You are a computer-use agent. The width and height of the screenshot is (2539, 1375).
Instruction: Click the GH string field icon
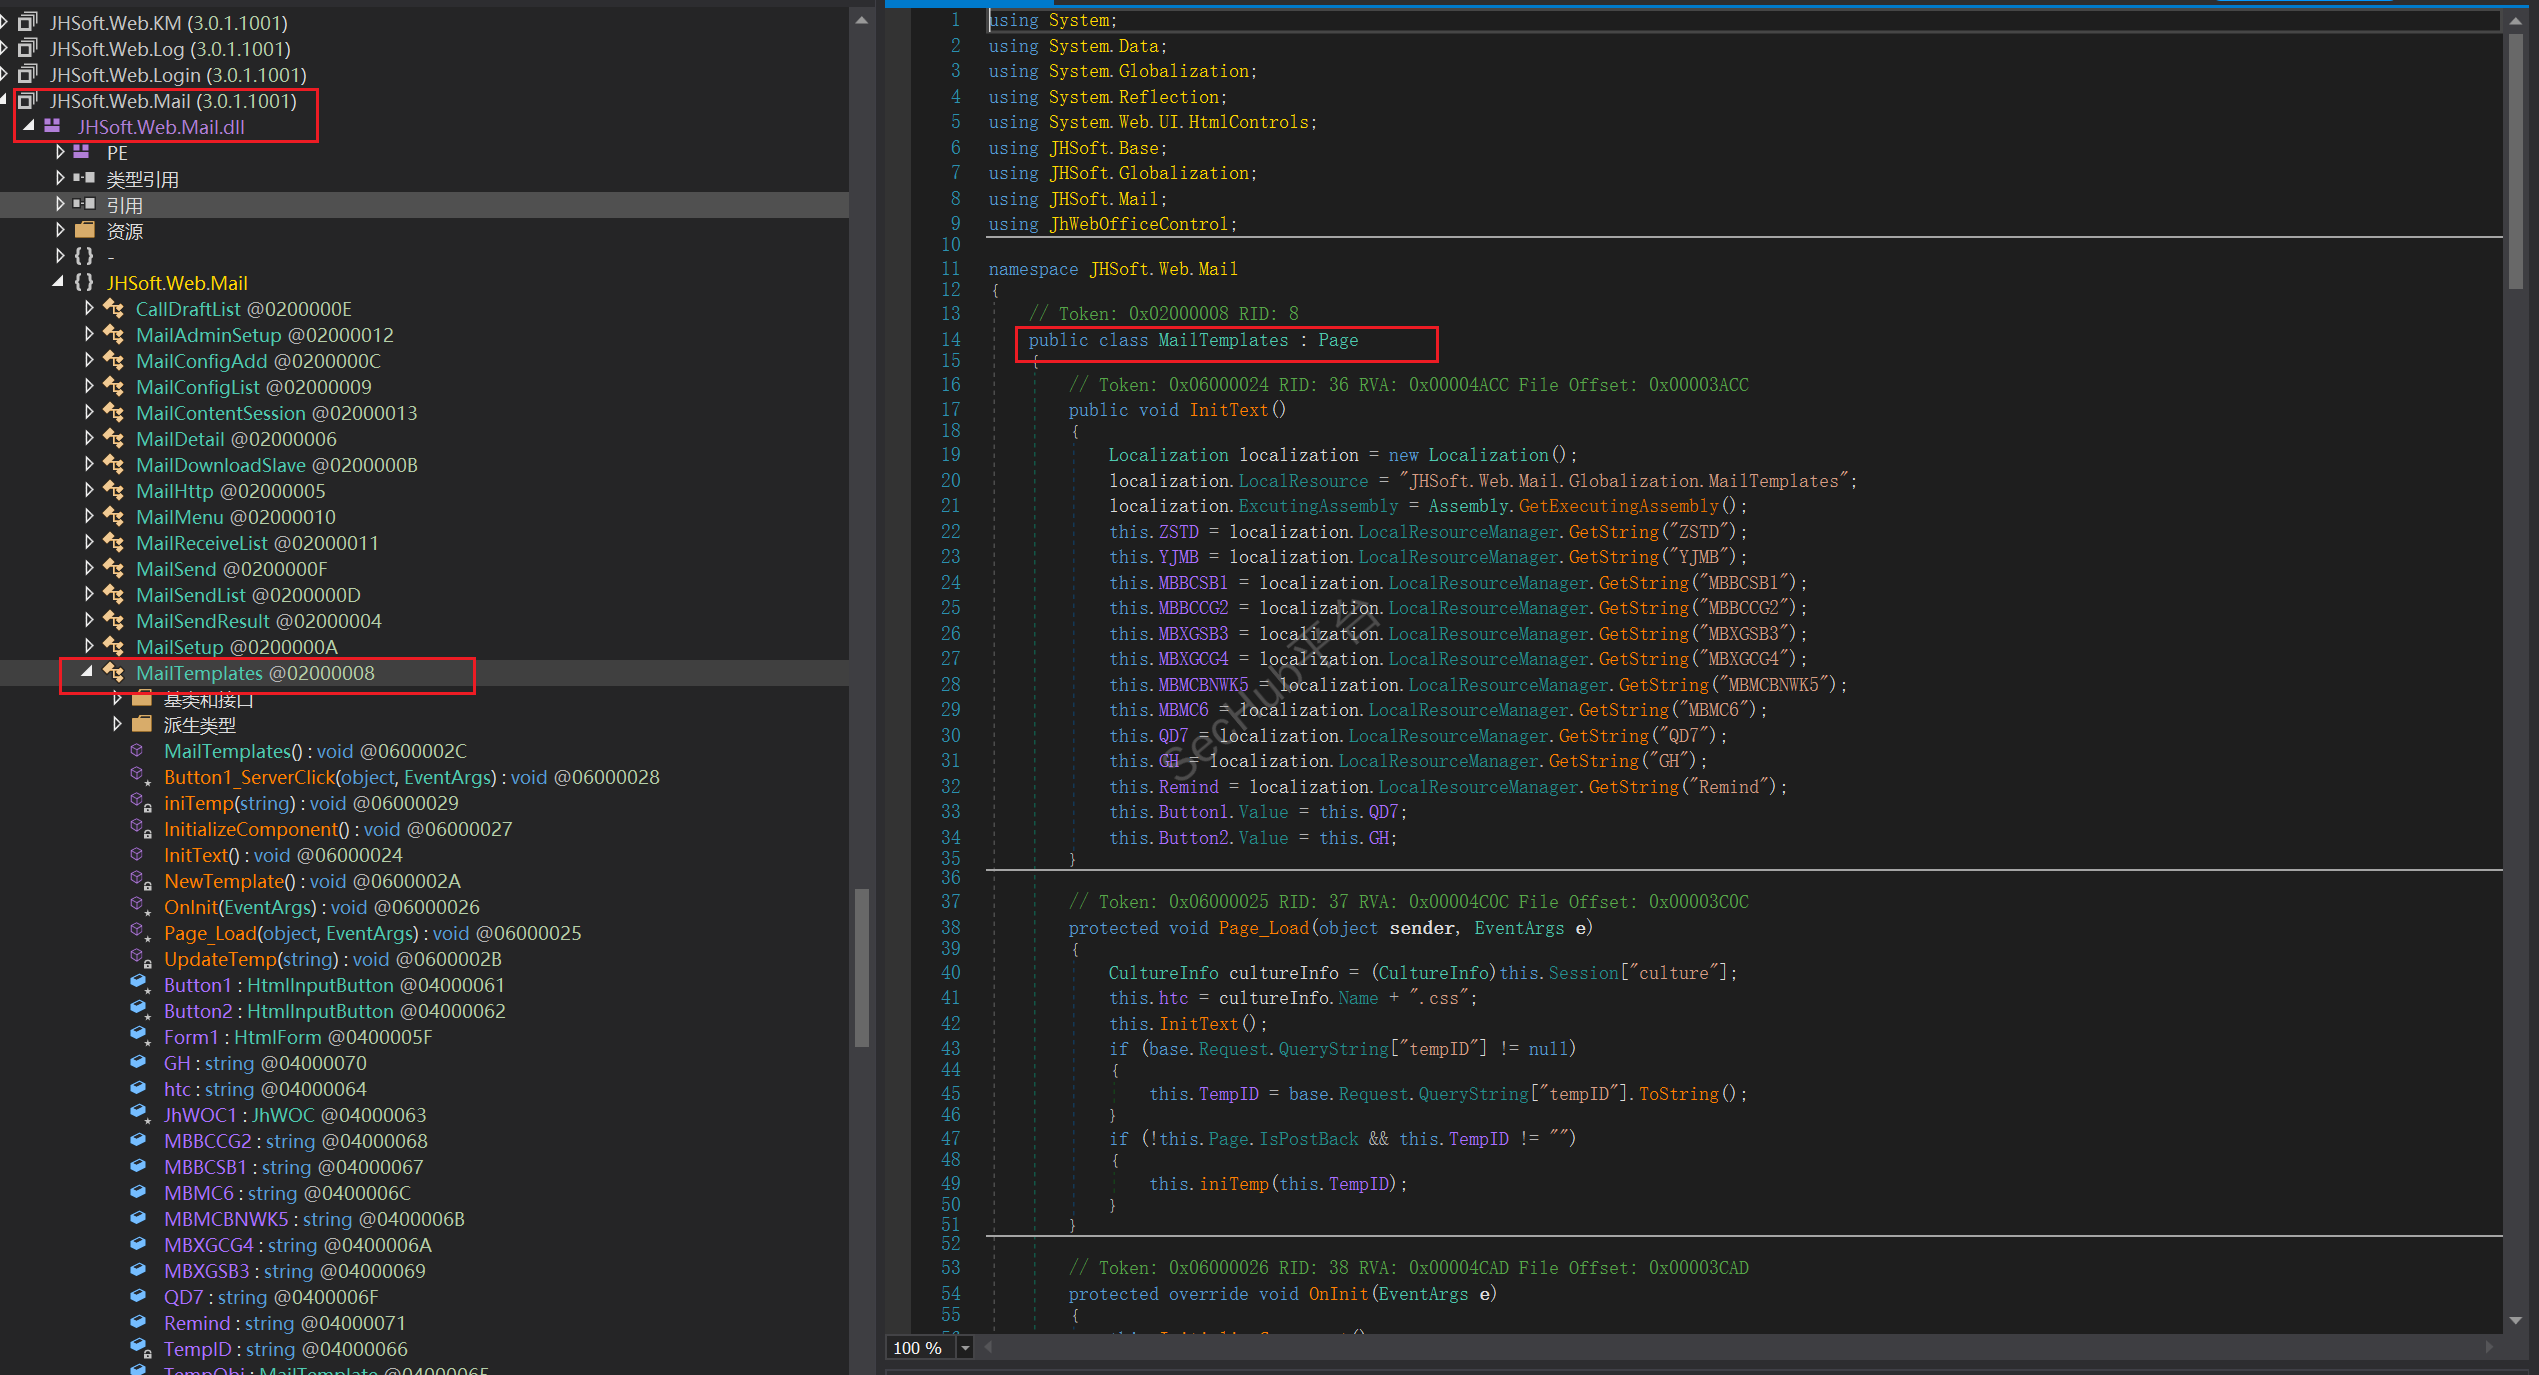139,1062
